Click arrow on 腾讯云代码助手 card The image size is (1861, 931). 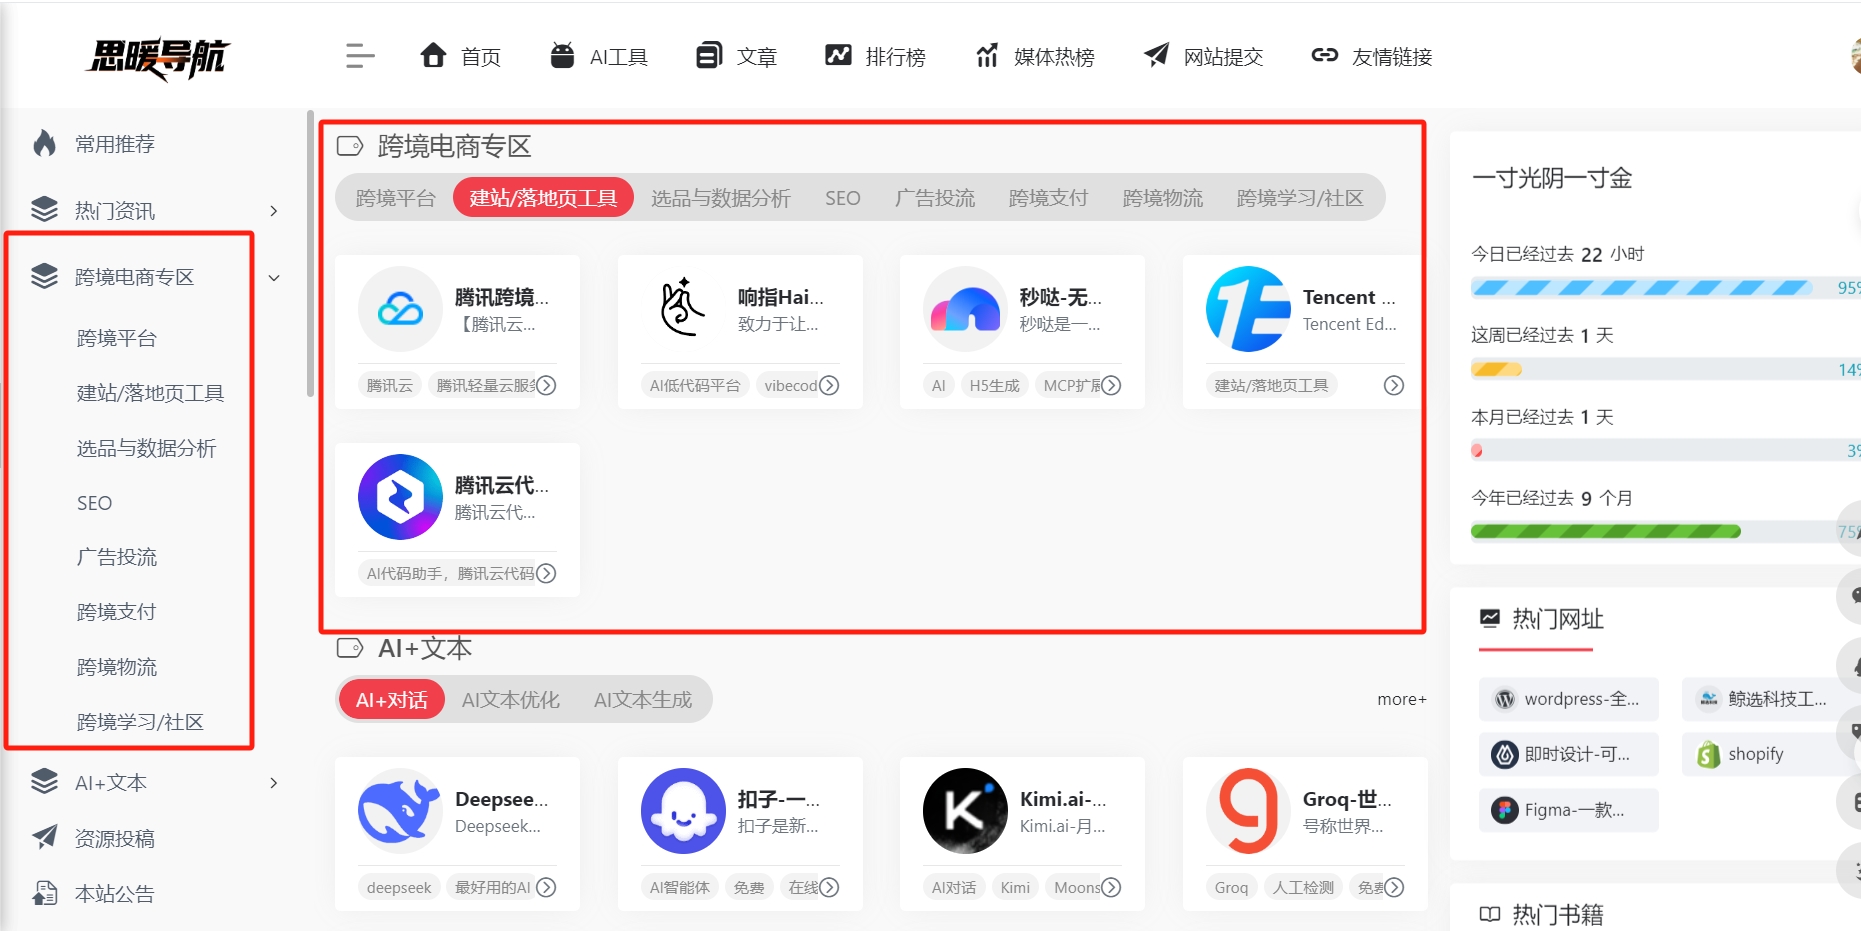coord(546,573)
